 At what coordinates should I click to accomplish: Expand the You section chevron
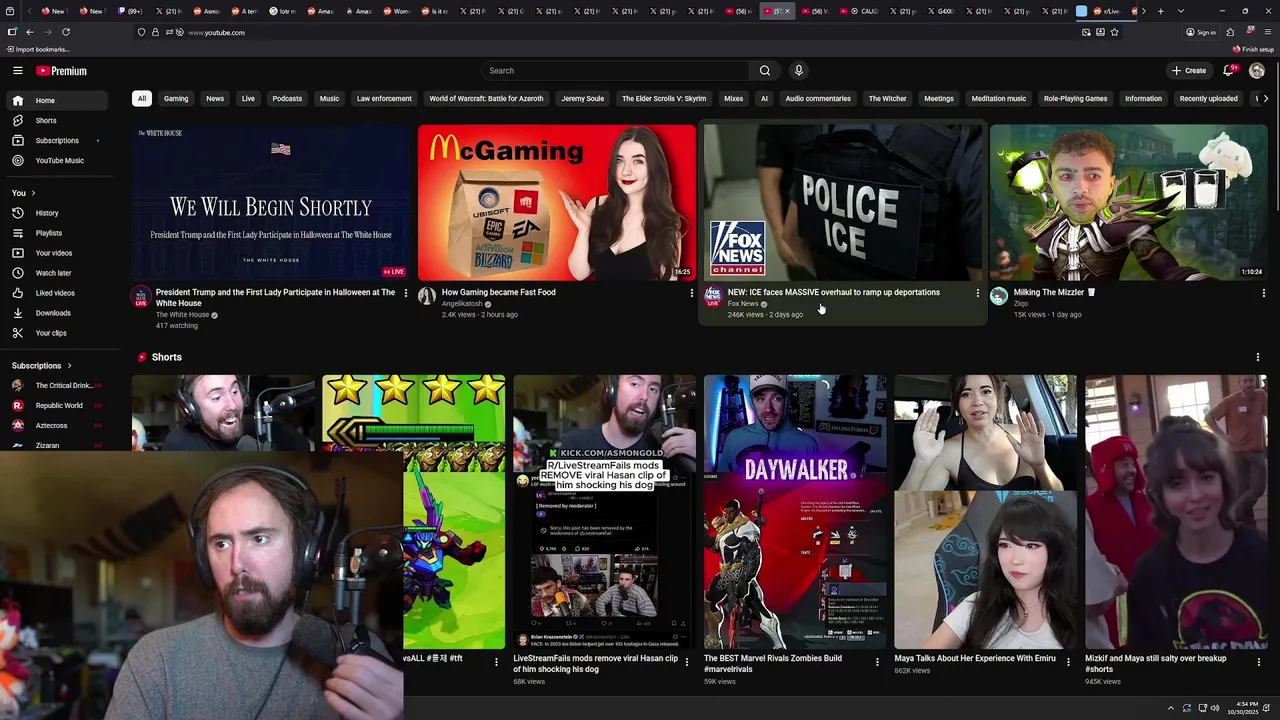[x=33, y=193]
